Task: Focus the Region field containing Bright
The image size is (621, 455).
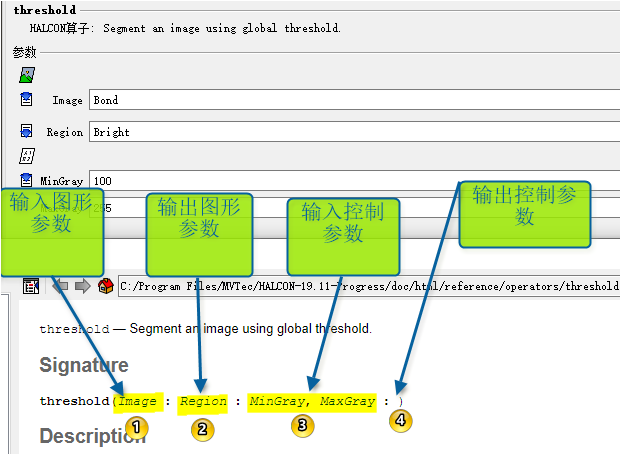Action: (x=354, y=131)
